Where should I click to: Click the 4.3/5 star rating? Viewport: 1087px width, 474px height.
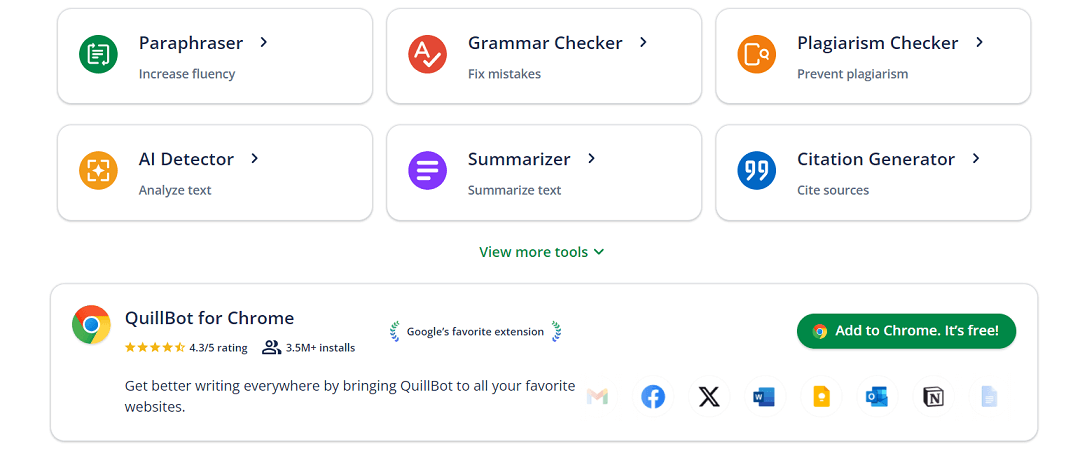pyautogui.click(x=186, y=348)
